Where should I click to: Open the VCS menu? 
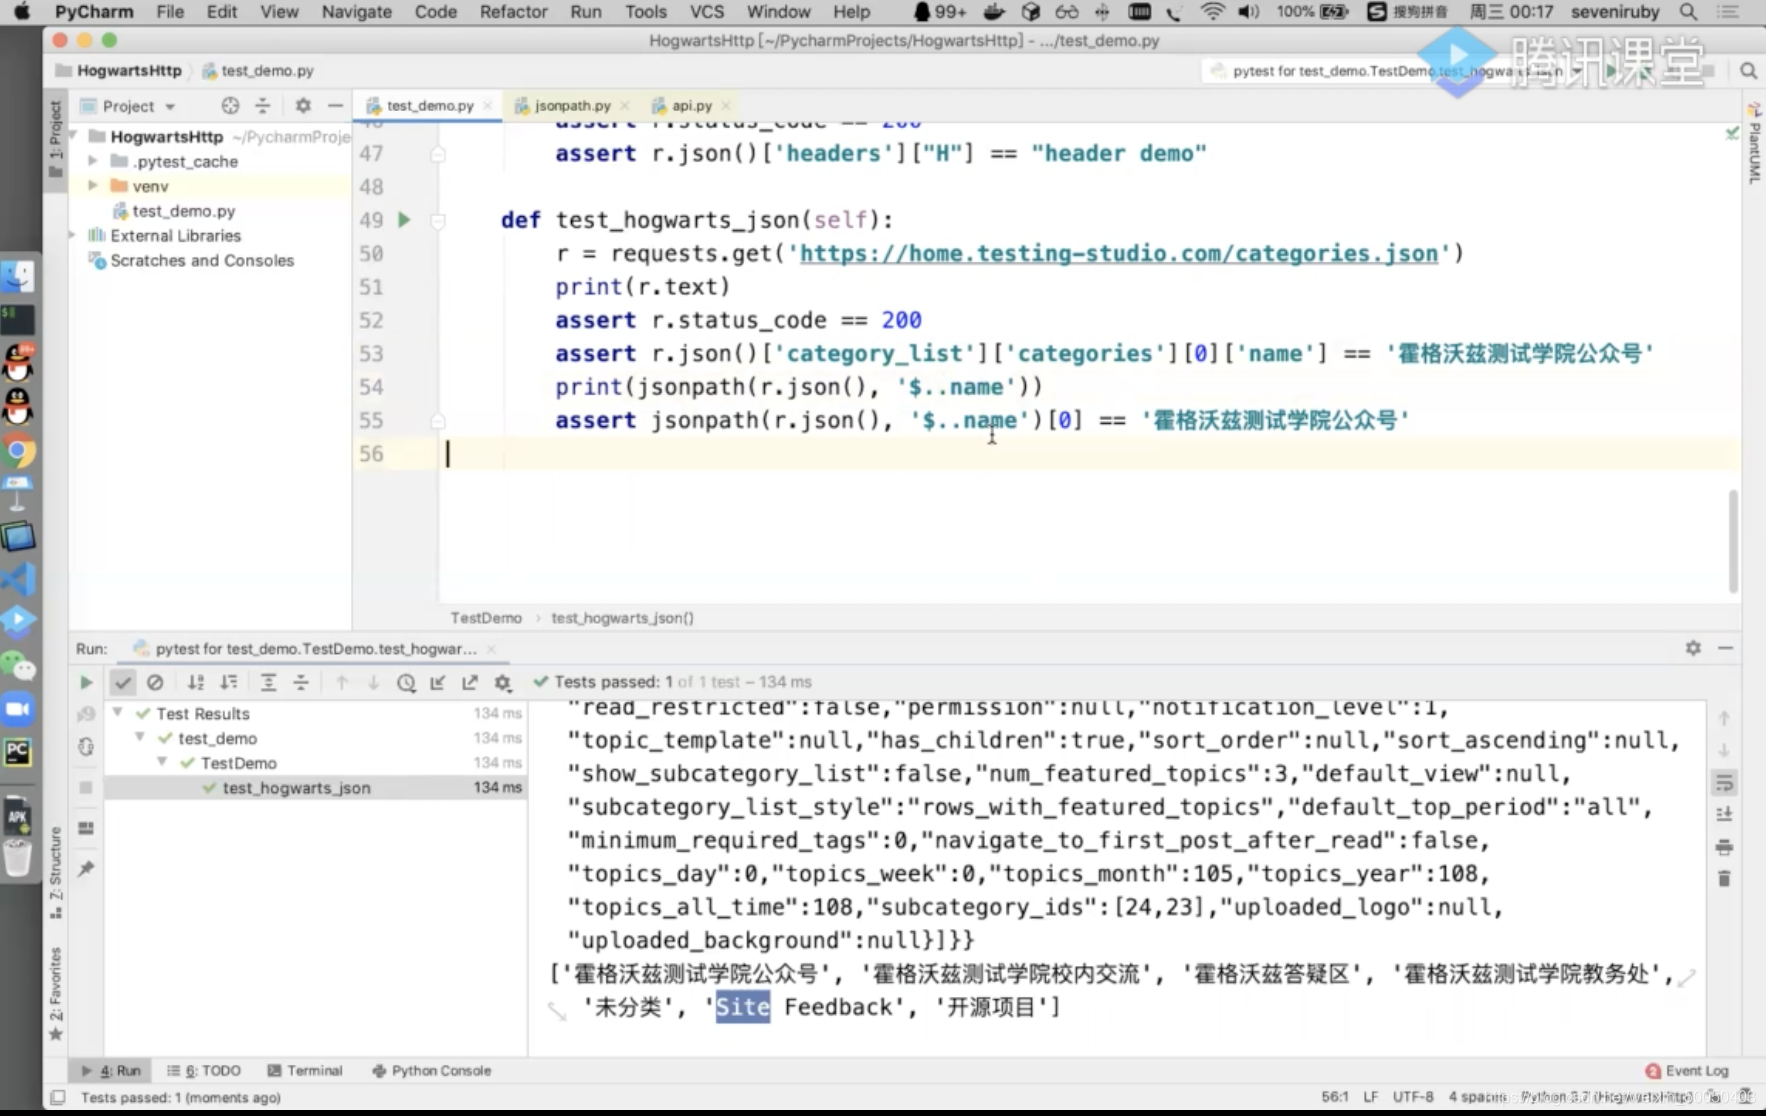[707, 12]
